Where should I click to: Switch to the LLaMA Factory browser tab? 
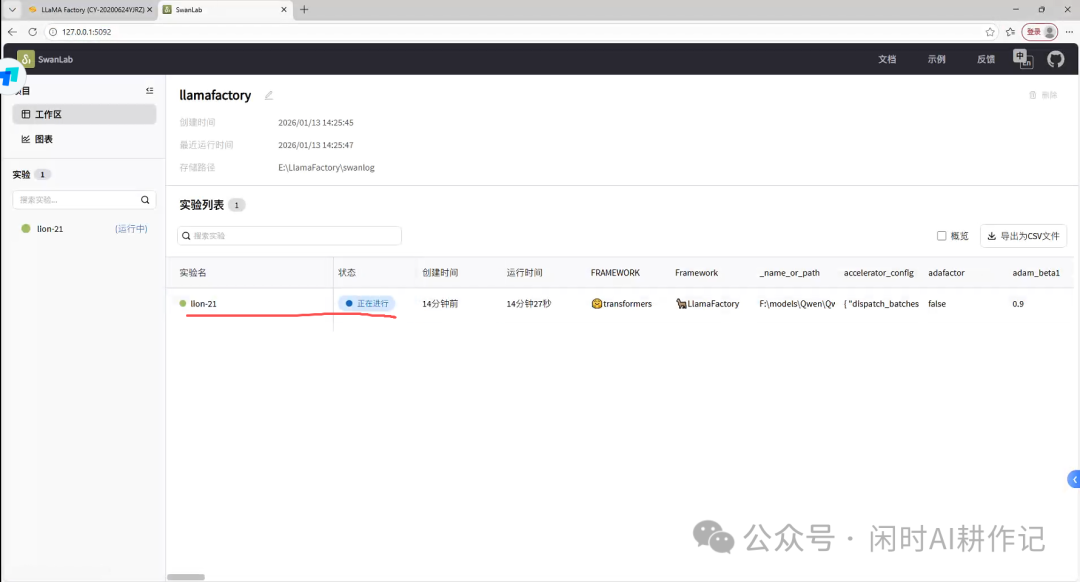[85, 10]
